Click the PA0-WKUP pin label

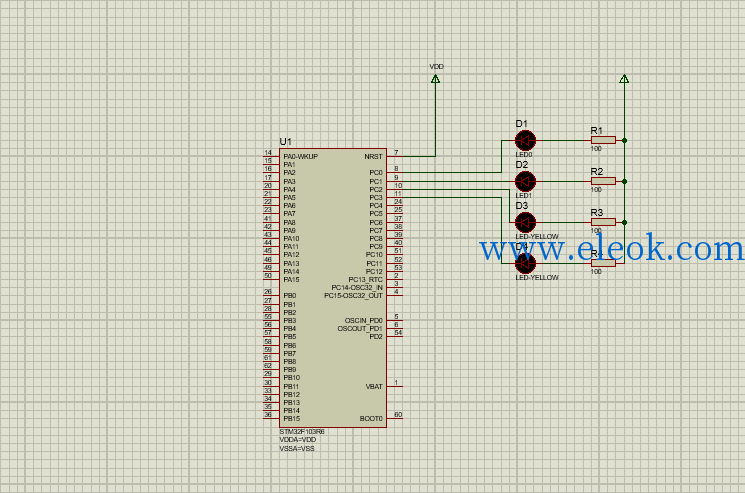(301, 156)
